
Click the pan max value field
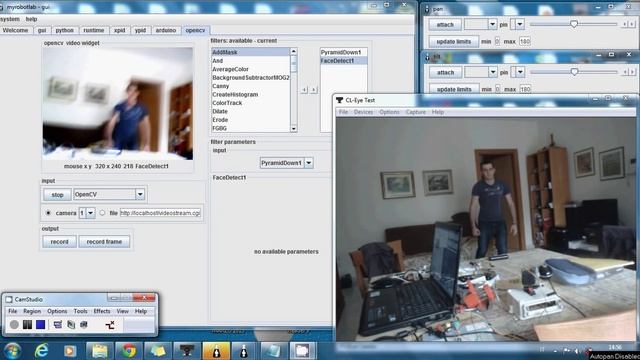pyautogui.click(x=524, y=42)
